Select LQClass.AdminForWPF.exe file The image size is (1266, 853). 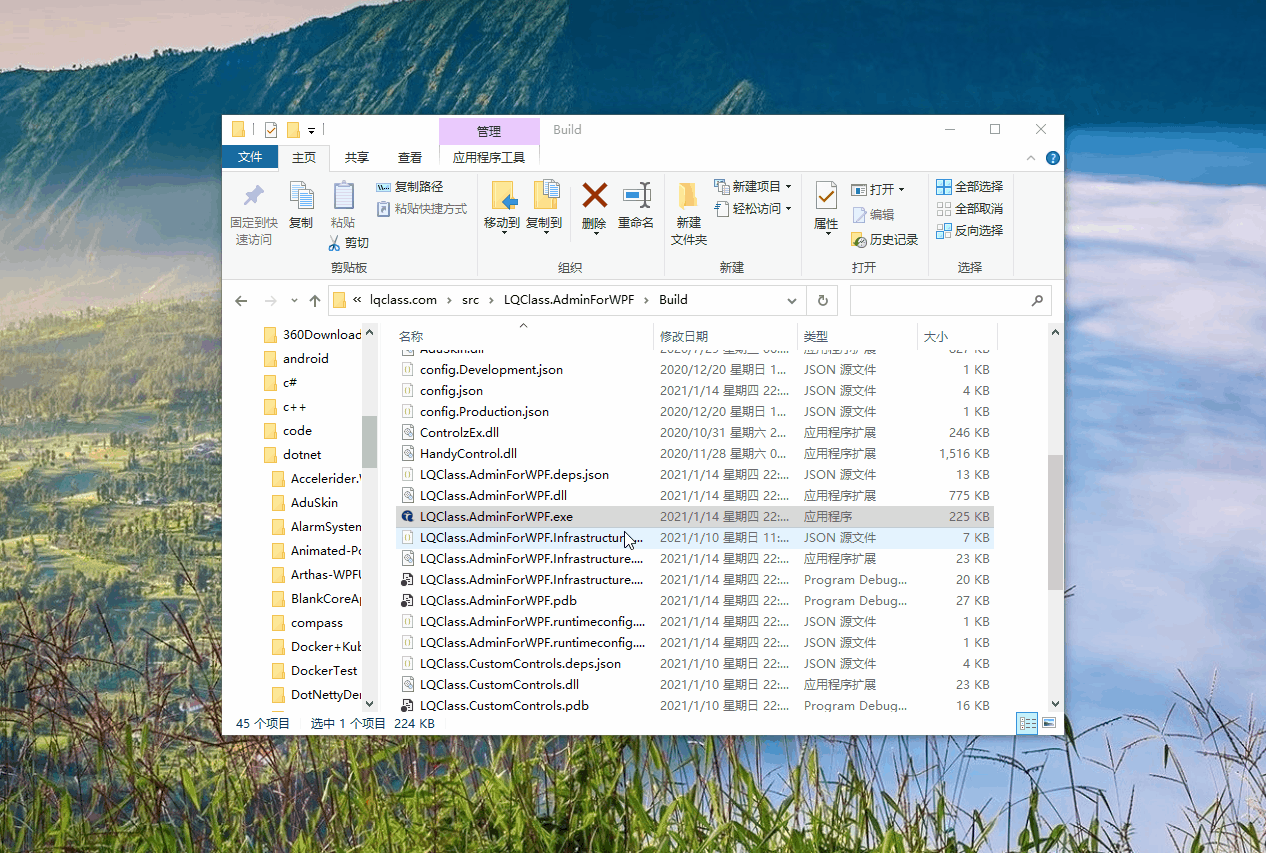pyautogui.click(x=695, y=517)
